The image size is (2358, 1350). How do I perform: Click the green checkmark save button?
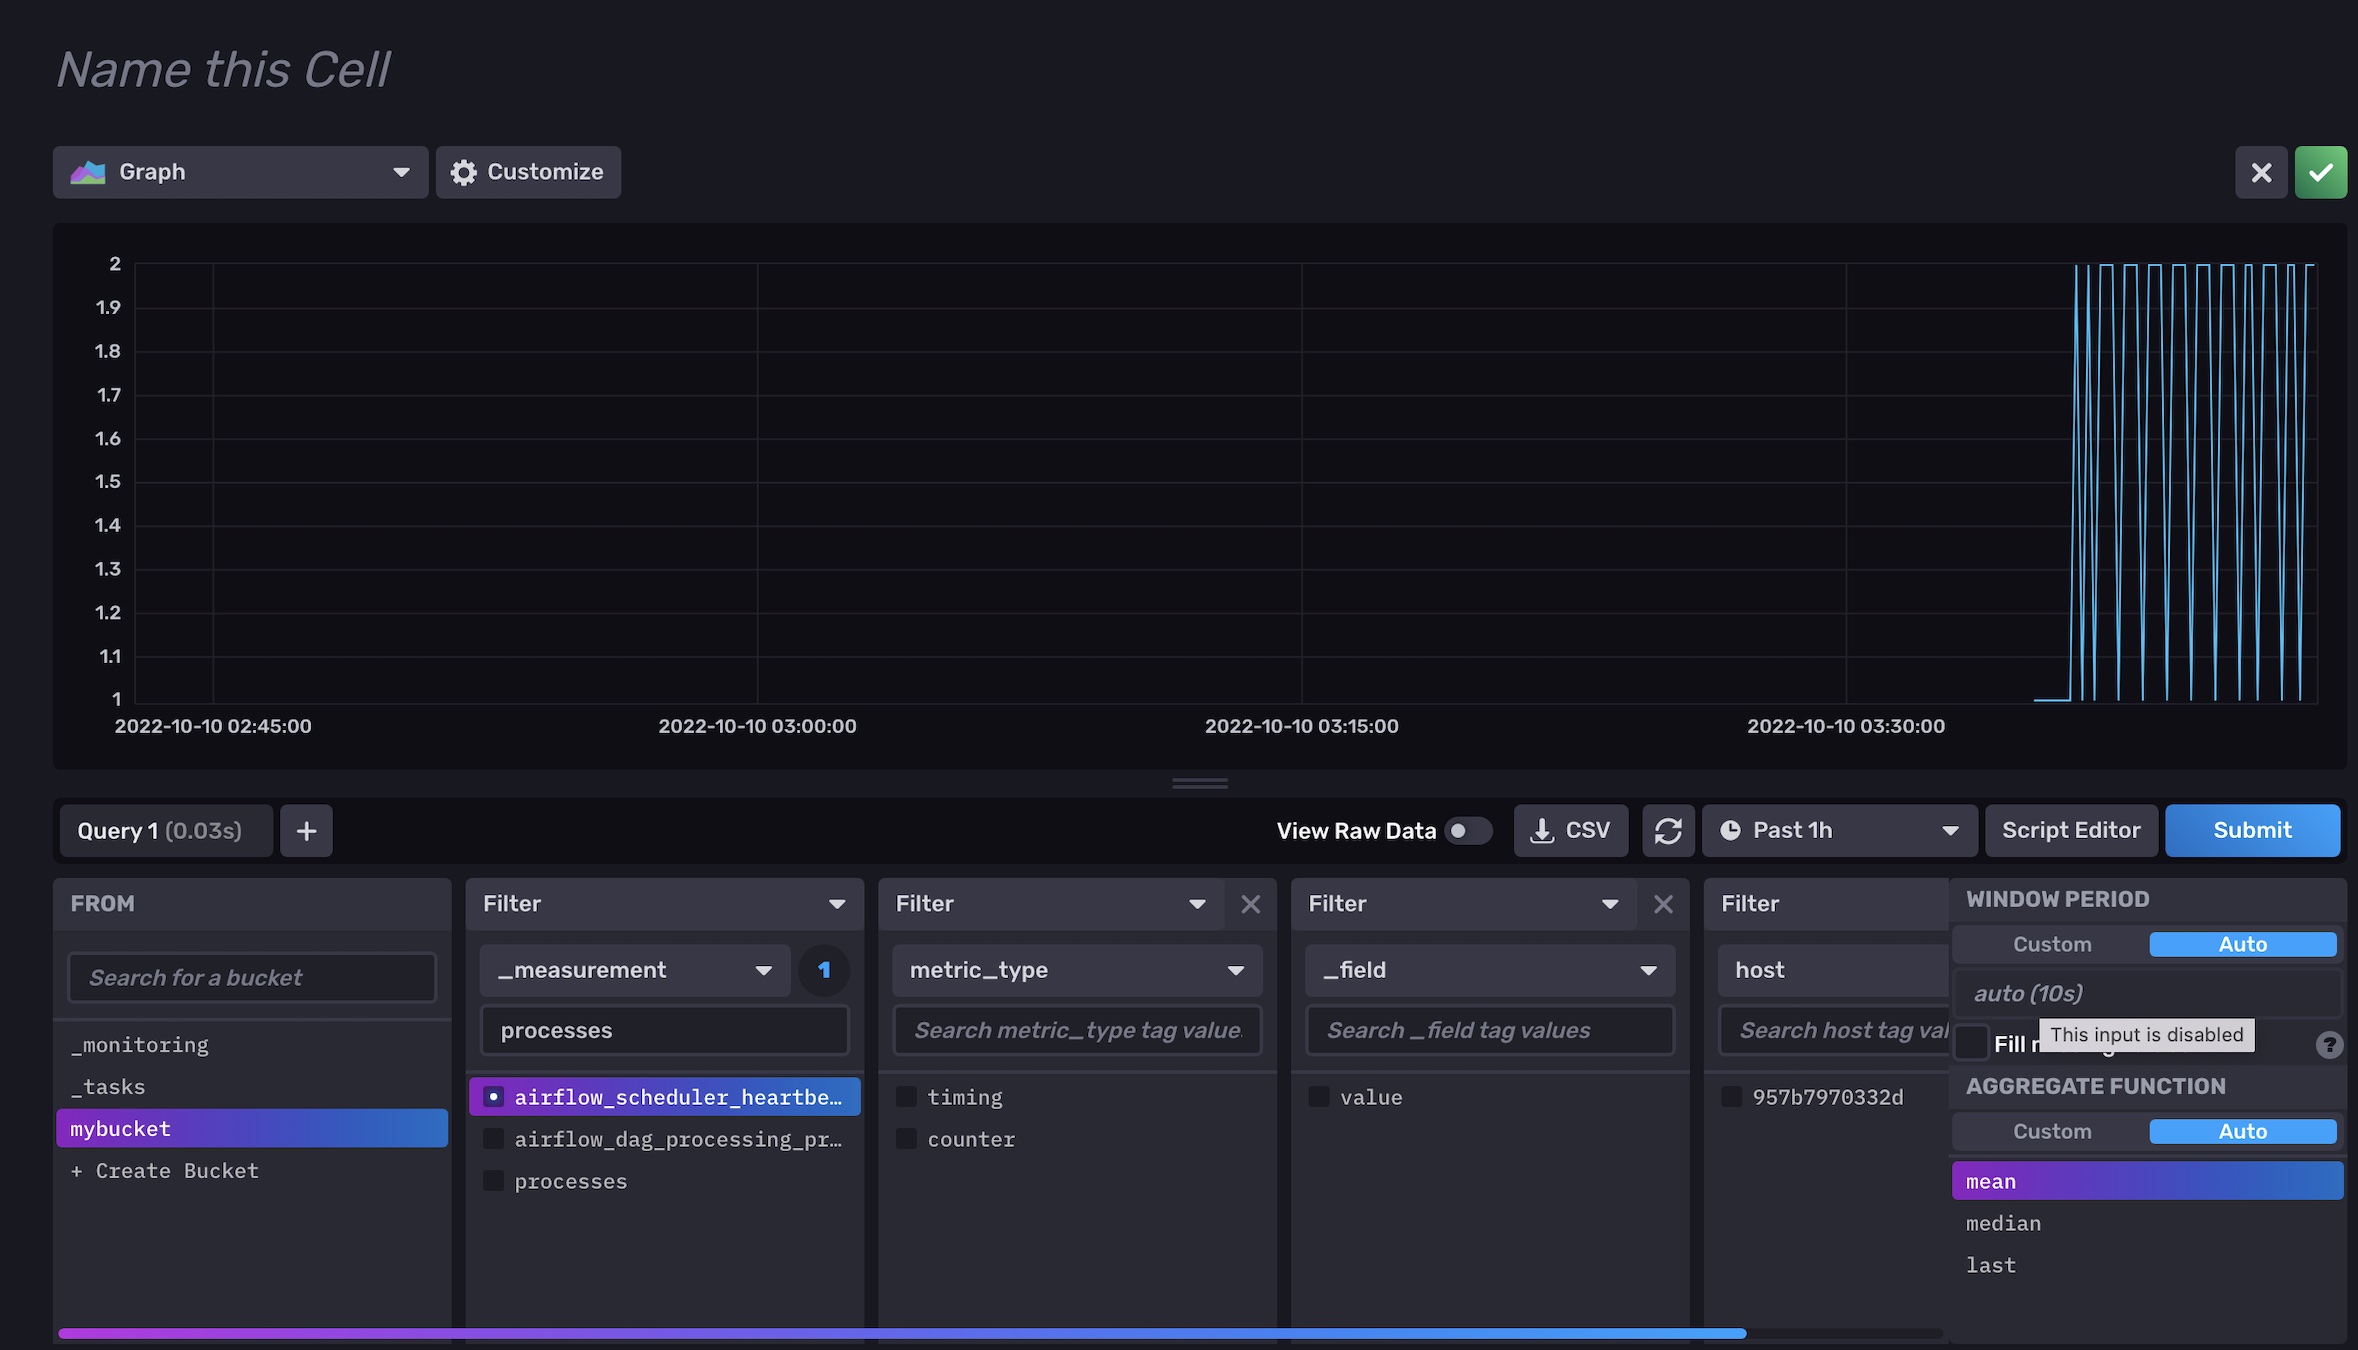2320,172
